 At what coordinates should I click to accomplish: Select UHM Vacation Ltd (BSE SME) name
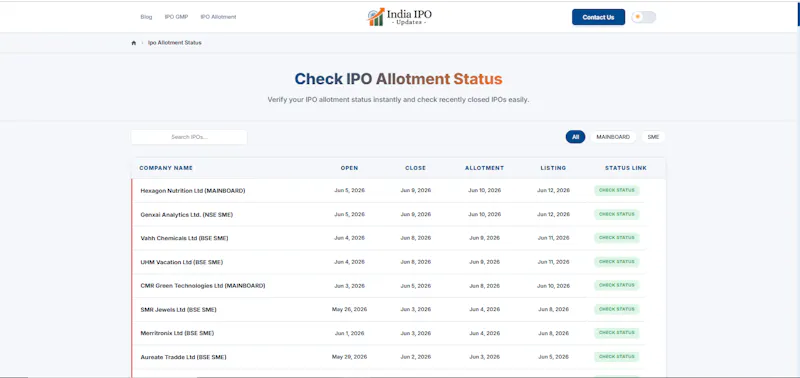[182, 262]
